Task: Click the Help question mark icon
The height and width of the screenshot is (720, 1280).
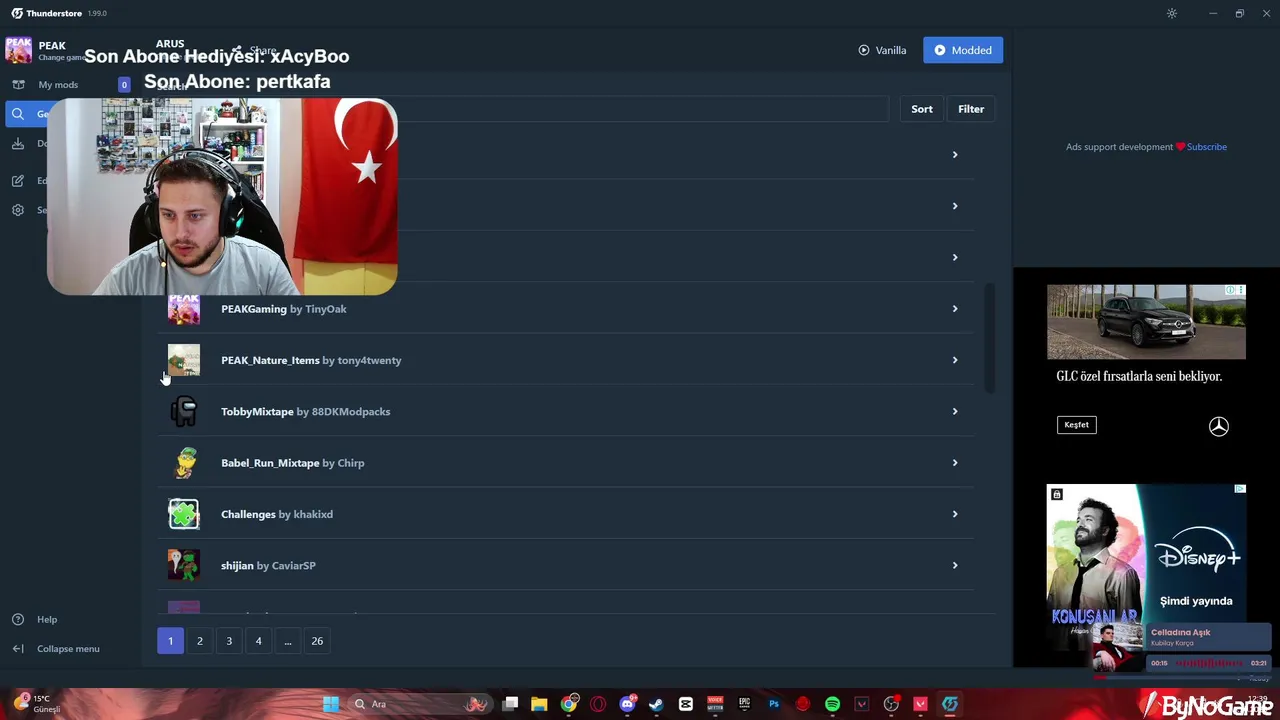Action: tap(18, 619)
